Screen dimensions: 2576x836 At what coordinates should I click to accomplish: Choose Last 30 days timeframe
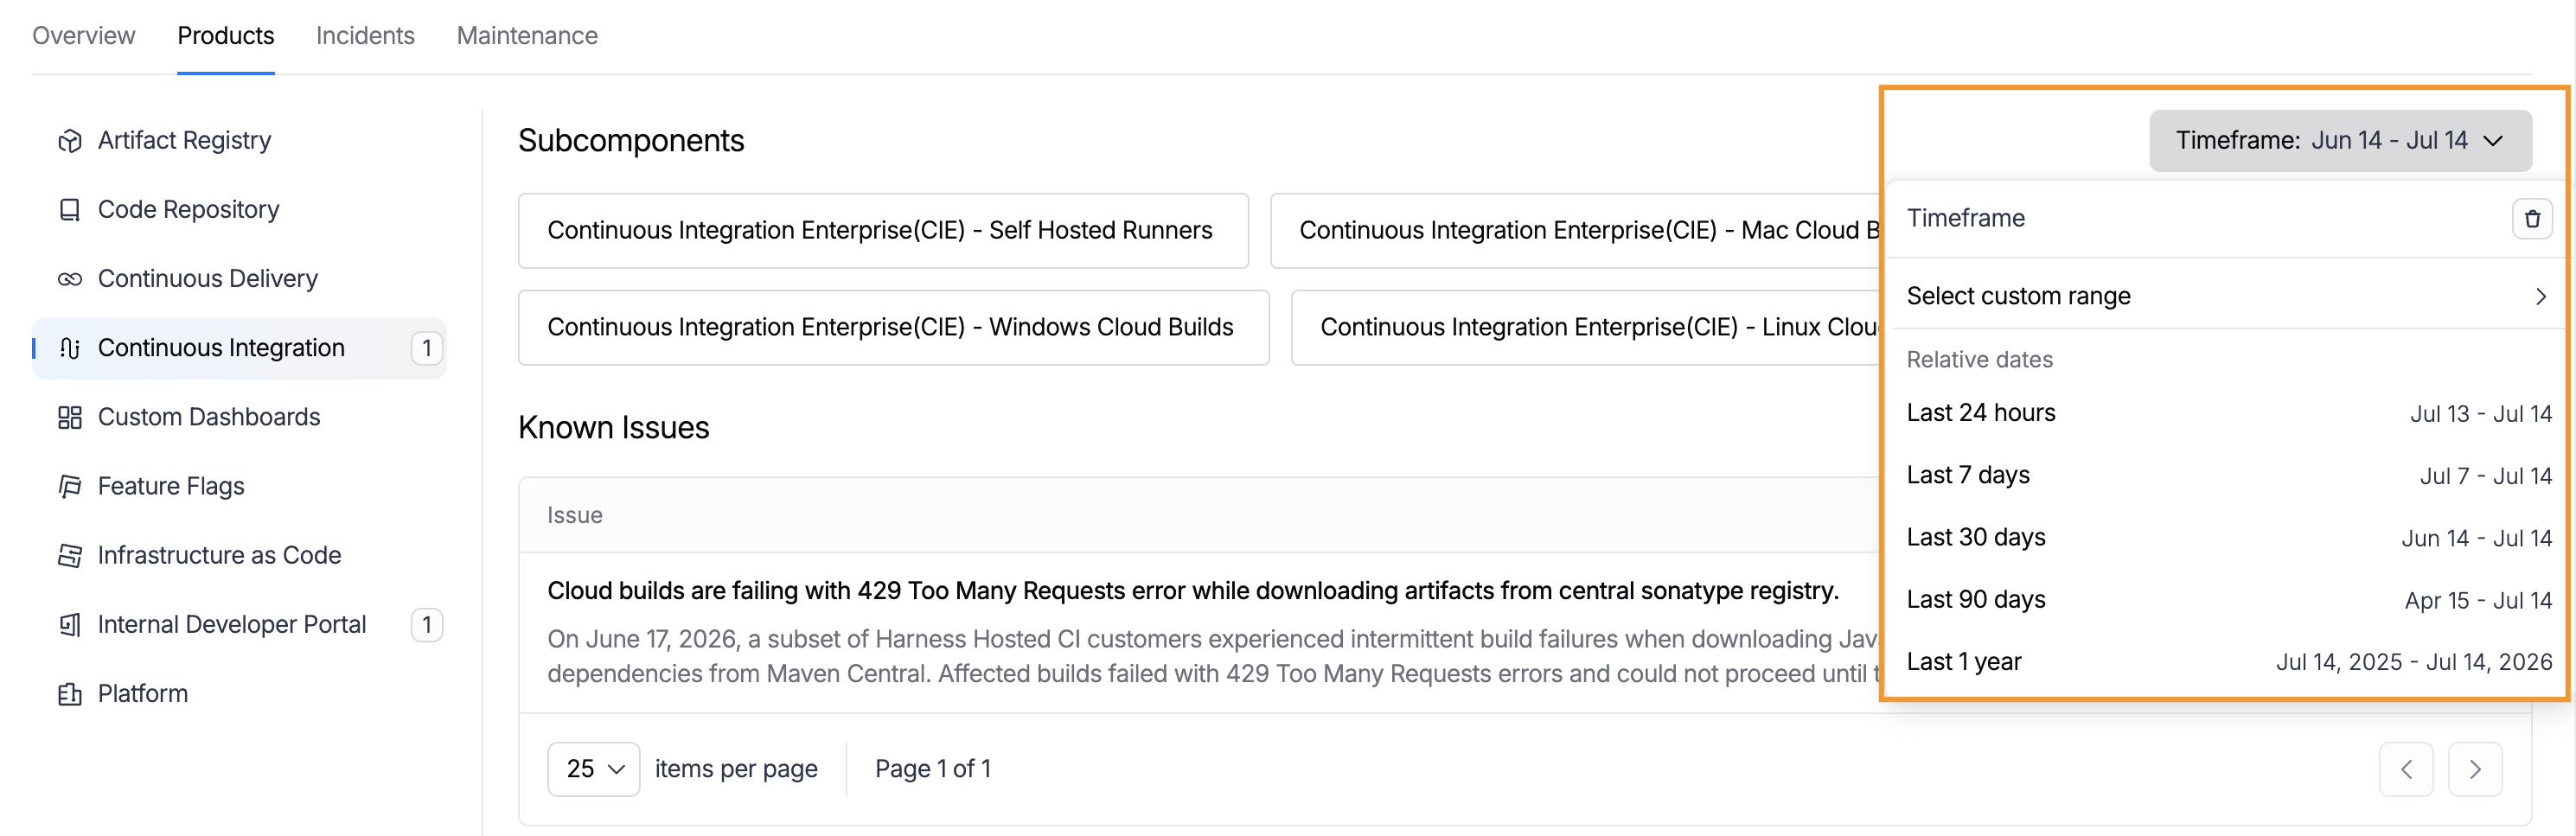coord(2228,538)
